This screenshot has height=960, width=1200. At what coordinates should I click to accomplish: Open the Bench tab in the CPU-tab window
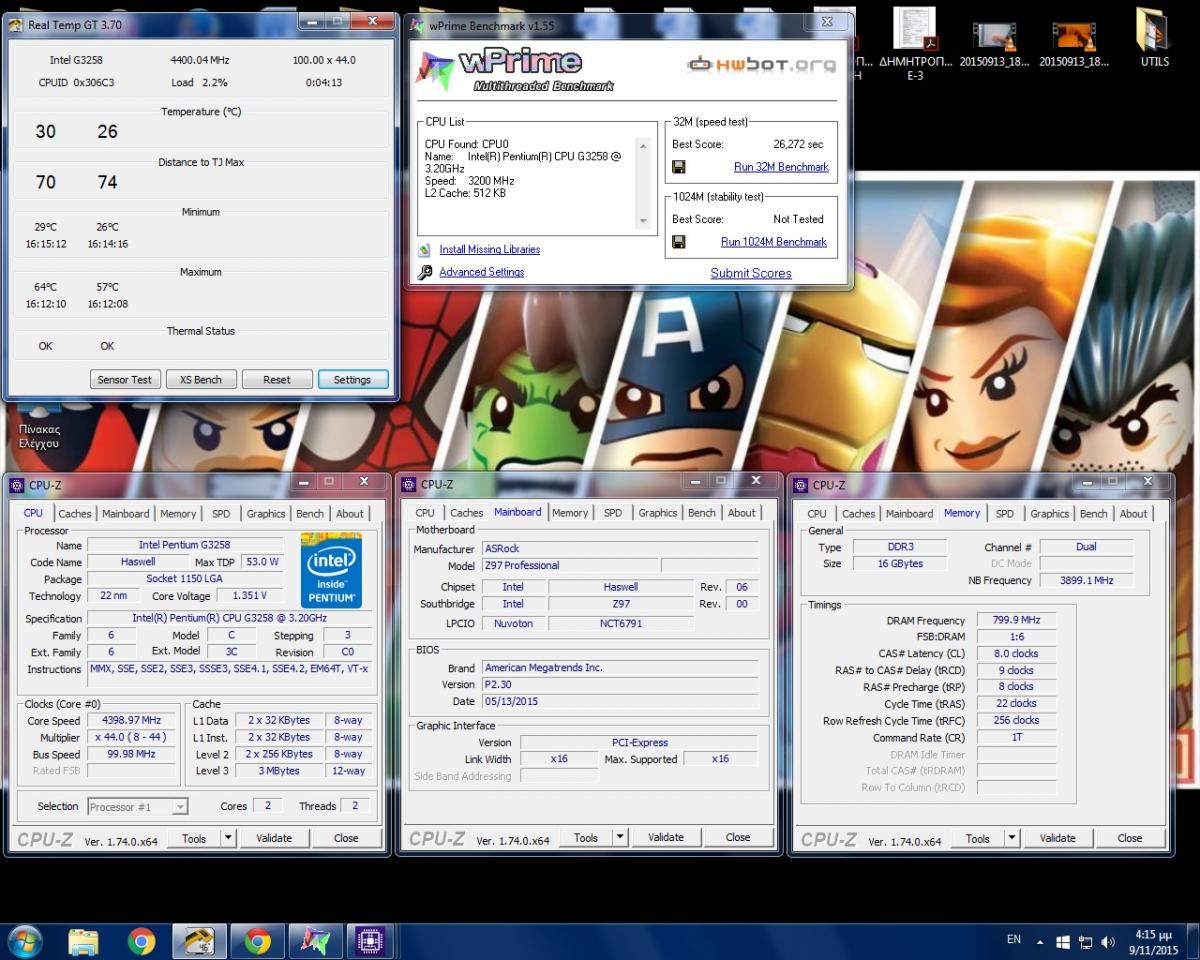click(x=310, y=514)
